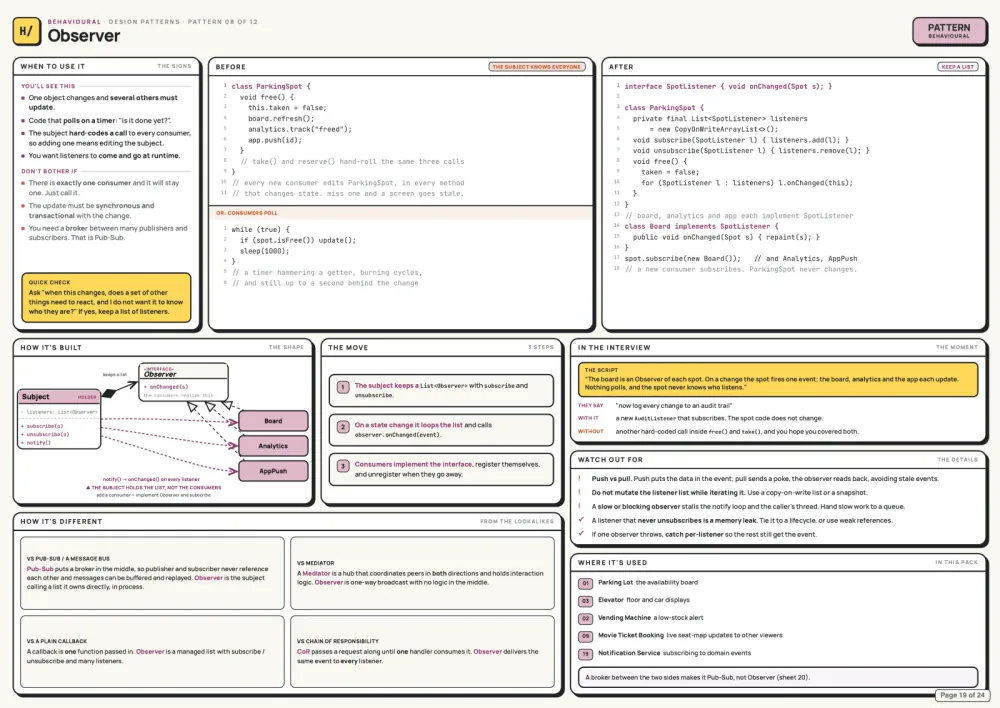
Task: Click the "A broker between the two sides" note box
Action: click(777, 677)
